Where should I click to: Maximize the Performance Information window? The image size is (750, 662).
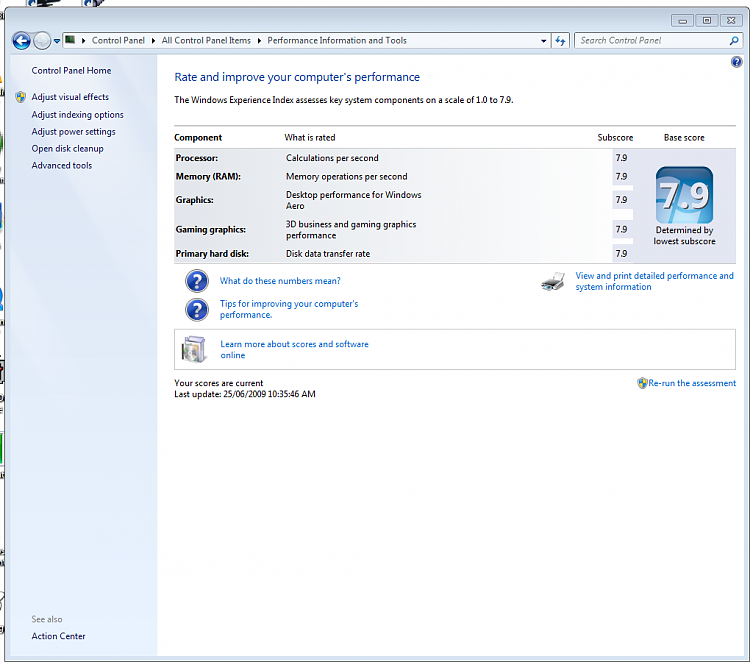(x=706, y=21)
